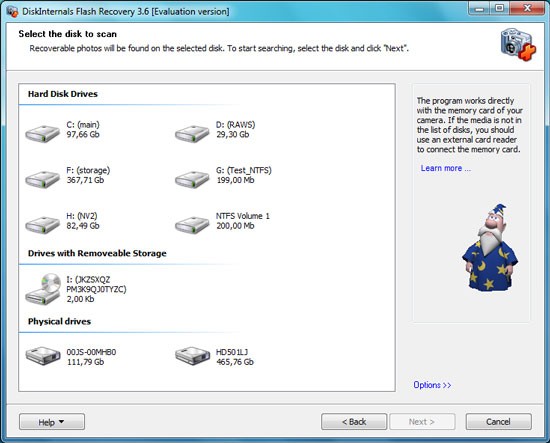Pick the 00JS-00MHB0 physical drive icon
Screen dimensions: 550x443
[43, 356]
